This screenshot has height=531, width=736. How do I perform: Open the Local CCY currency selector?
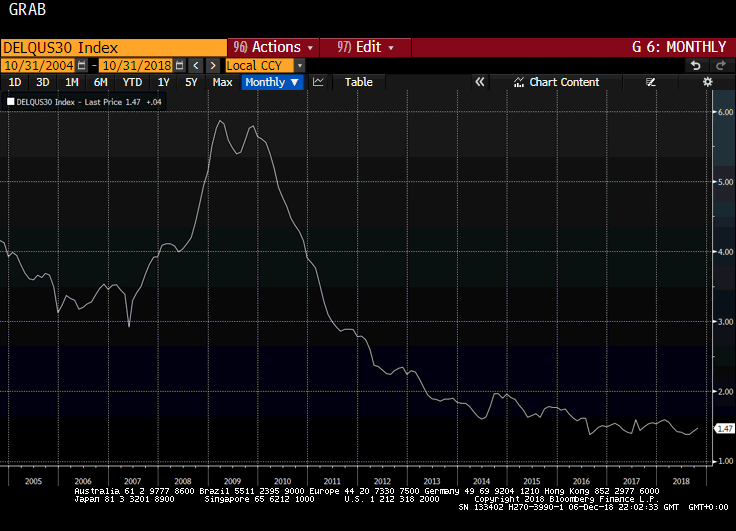(x=259, y=65)
